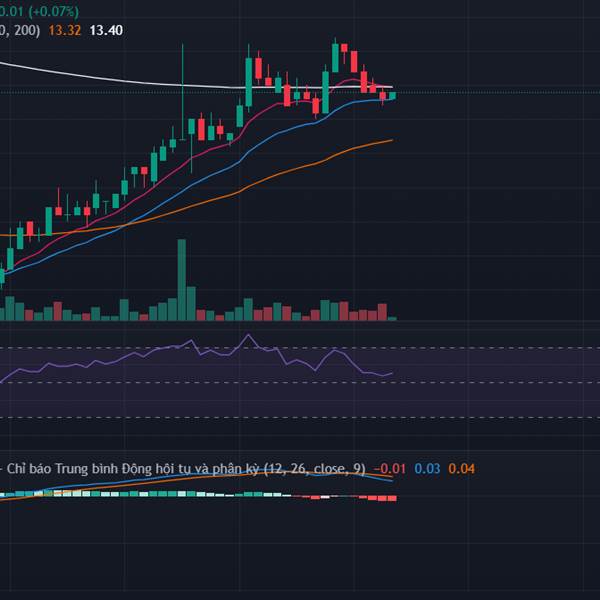Click the orange 0.04 signal value
Screen dimensions: 600x600
[461, 469]
